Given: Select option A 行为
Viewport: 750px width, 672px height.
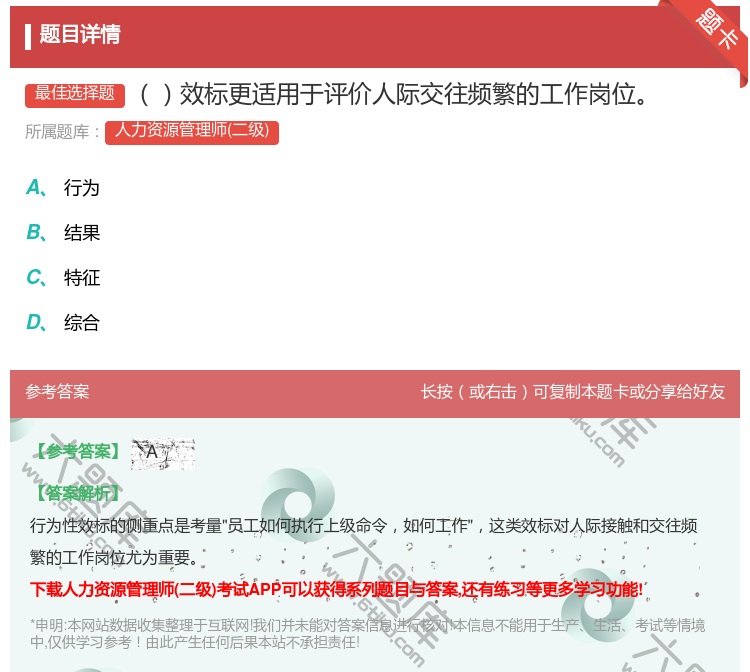Looking at the screenshot, I should pyautogui.click(x=63, y=187).
